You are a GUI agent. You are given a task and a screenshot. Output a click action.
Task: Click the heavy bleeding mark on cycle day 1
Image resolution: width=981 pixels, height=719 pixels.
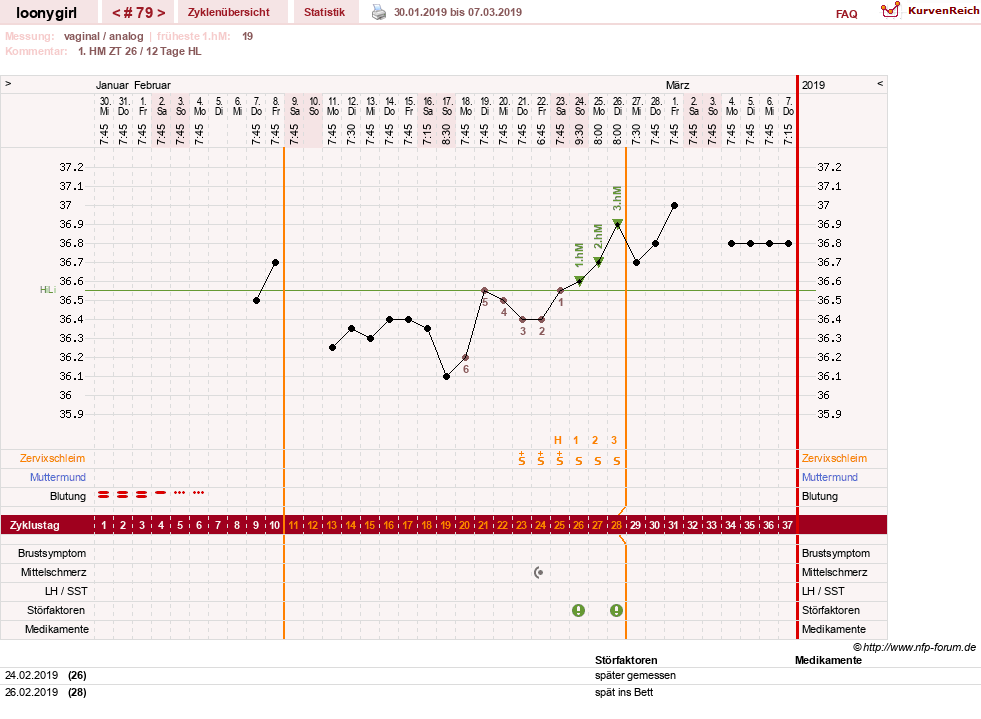104,494
